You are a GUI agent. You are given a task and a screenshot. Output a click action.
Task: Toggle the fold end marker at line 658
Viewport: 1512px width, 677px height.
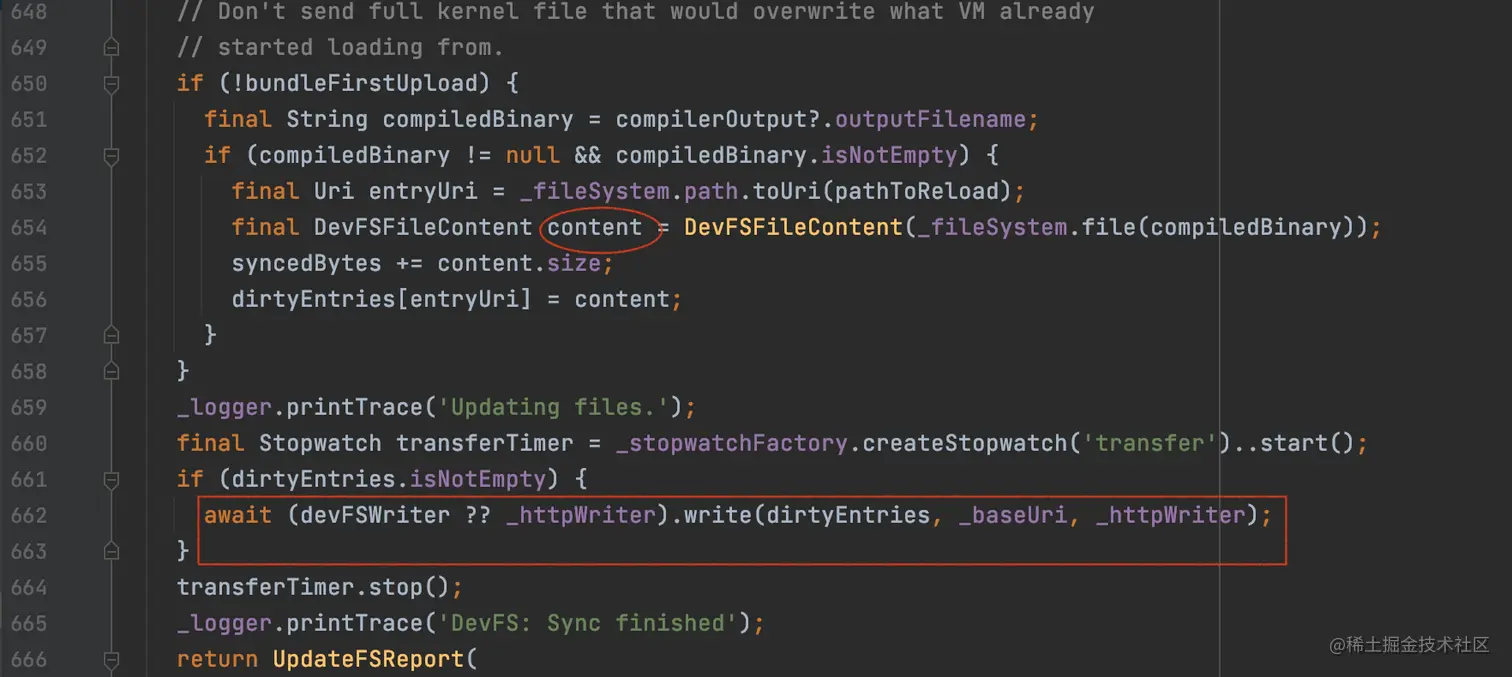111,371
